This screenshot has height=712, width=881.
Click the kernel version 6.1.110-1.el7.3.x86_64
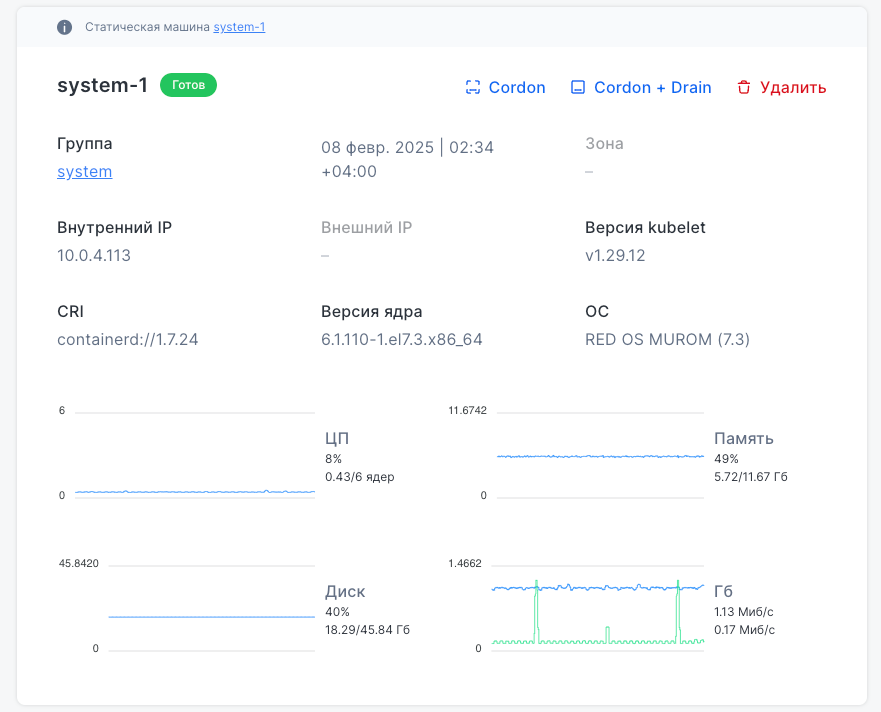click(x=402, y=339)
